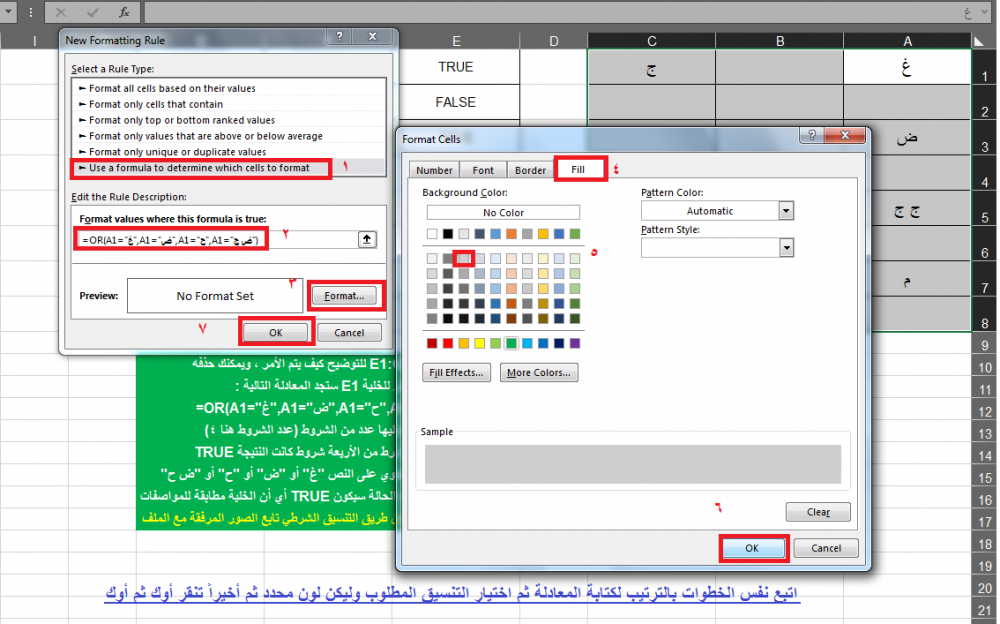Click the collapse dialog arrow beside the formula
The width and height of the screenshot is (1000, 624).
click(x=367, y=239)
